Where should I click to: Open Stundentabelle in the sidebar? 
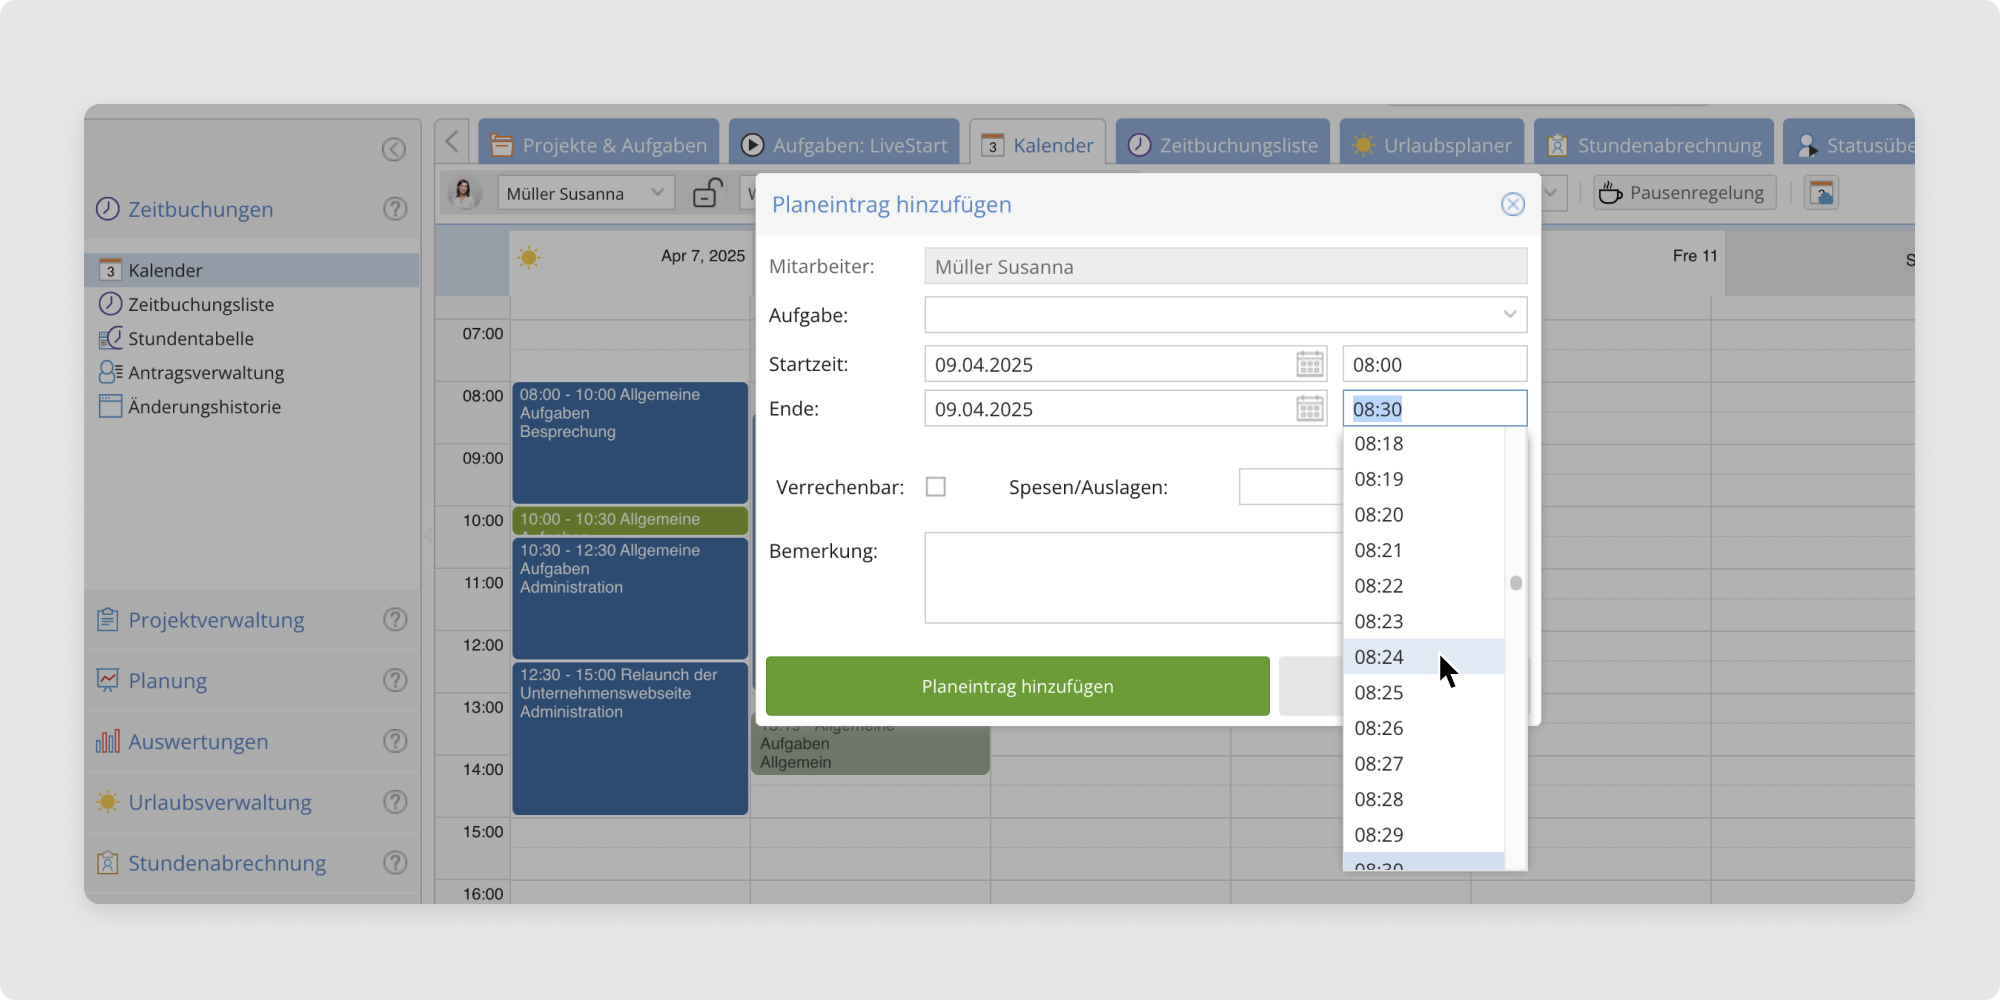tap(190, 339)
